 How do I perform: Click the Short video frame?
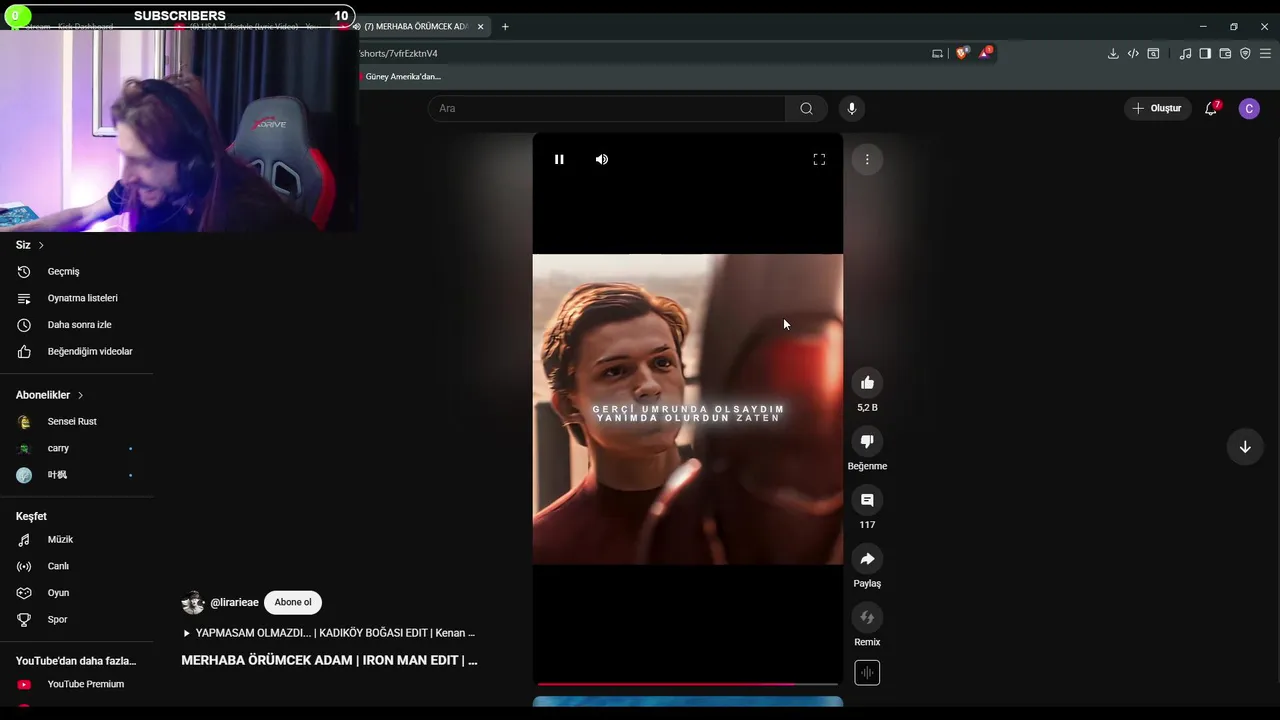pos(687,409)
